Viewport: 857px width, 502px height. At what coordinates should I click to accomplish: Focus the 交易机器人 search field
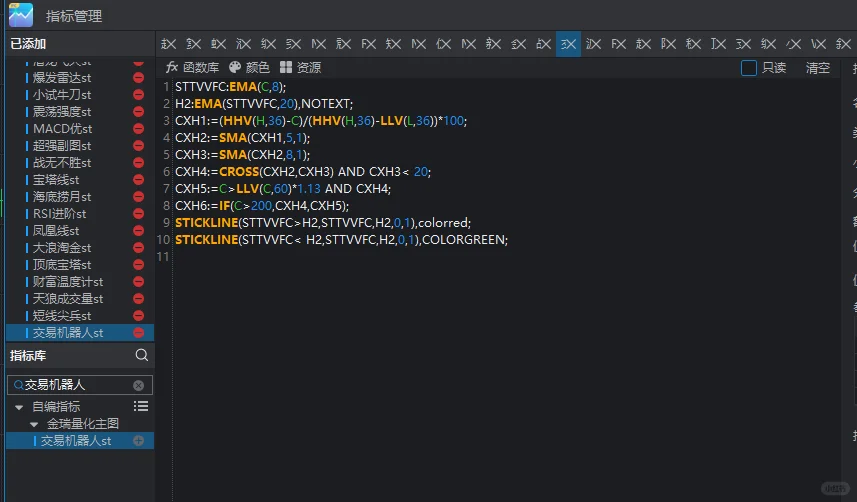pos(80,385)
